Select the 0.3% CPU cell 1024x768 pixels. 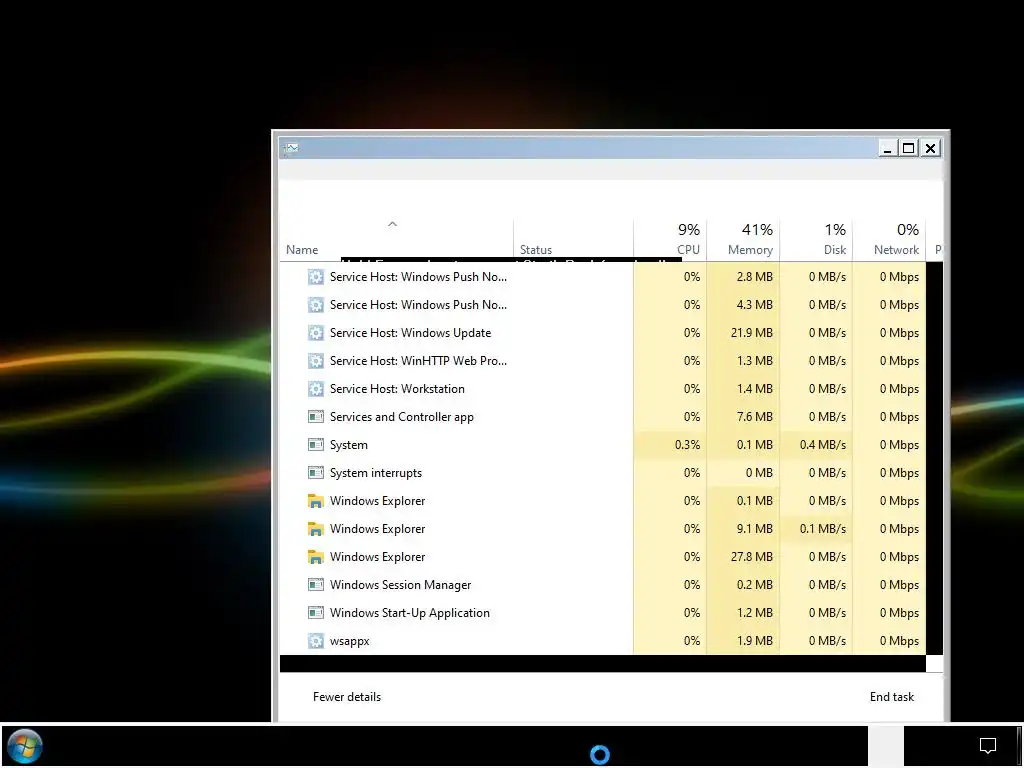pyautogui.click(x=670, y=445)
